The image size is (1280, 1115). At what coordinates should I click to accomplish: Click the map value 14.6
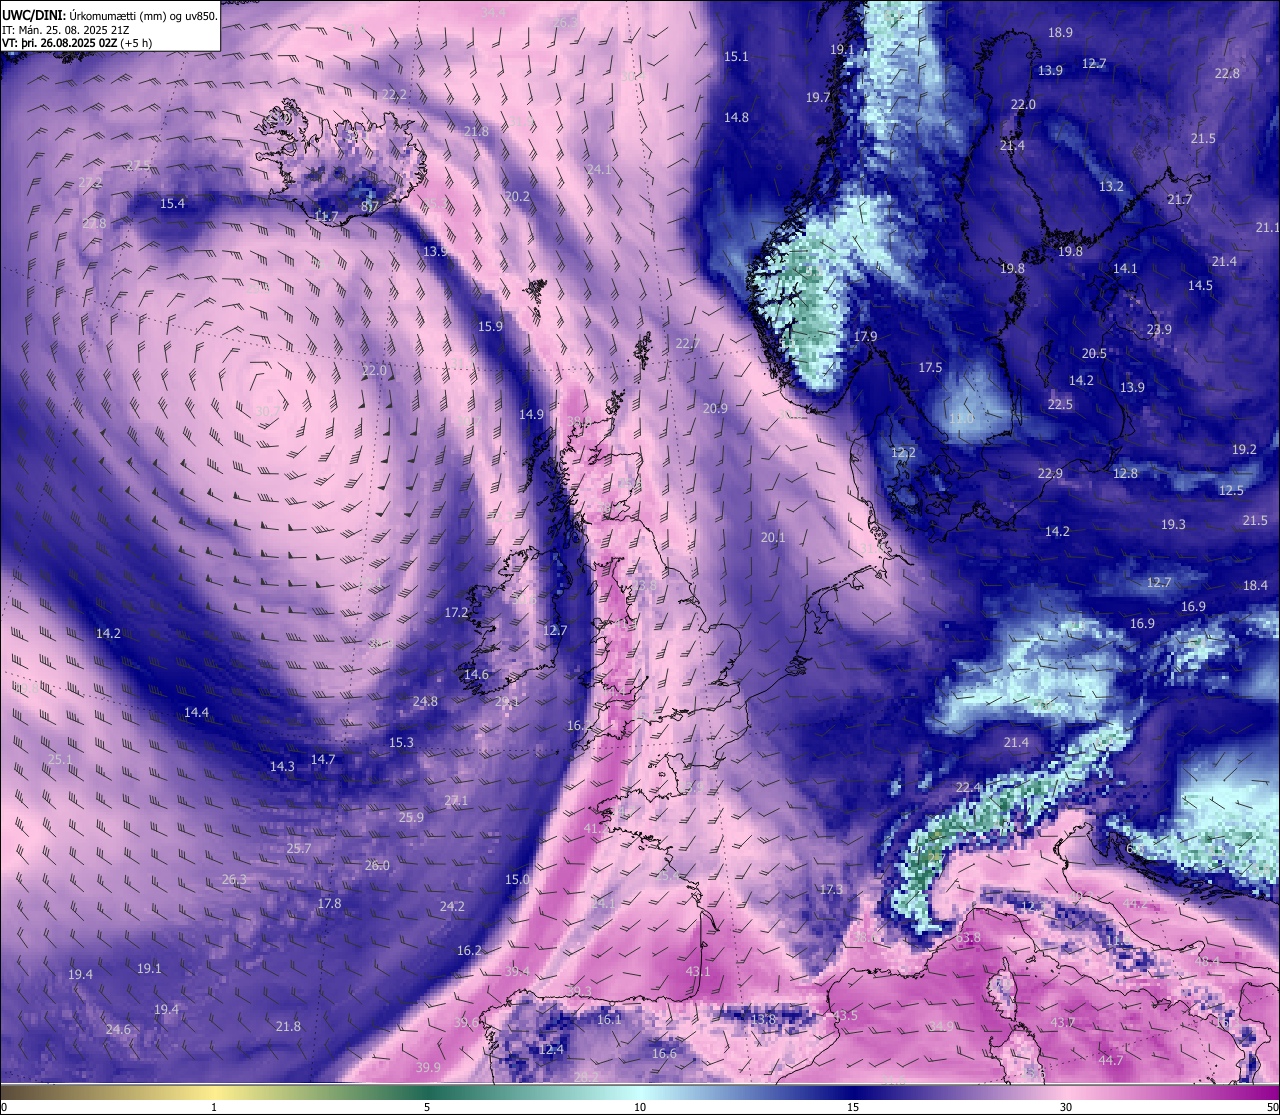[x=476, y=675]
